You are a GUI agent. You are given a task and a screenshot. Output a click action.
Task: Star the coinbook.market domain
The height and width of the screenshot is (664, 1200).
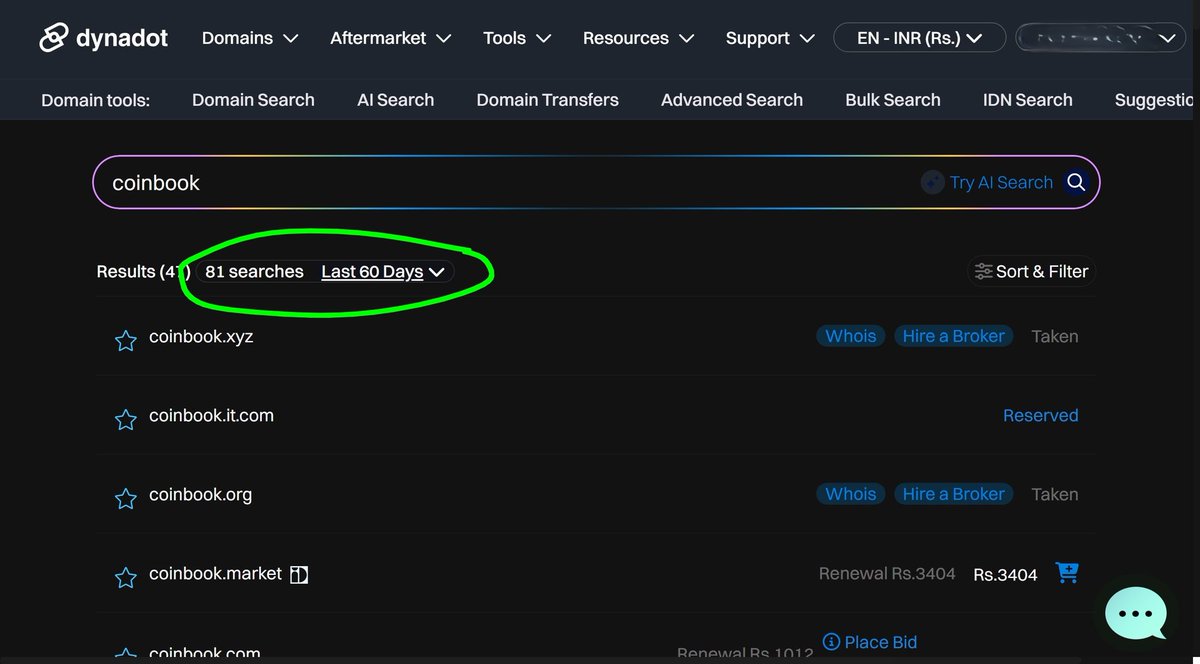(125, 578)
